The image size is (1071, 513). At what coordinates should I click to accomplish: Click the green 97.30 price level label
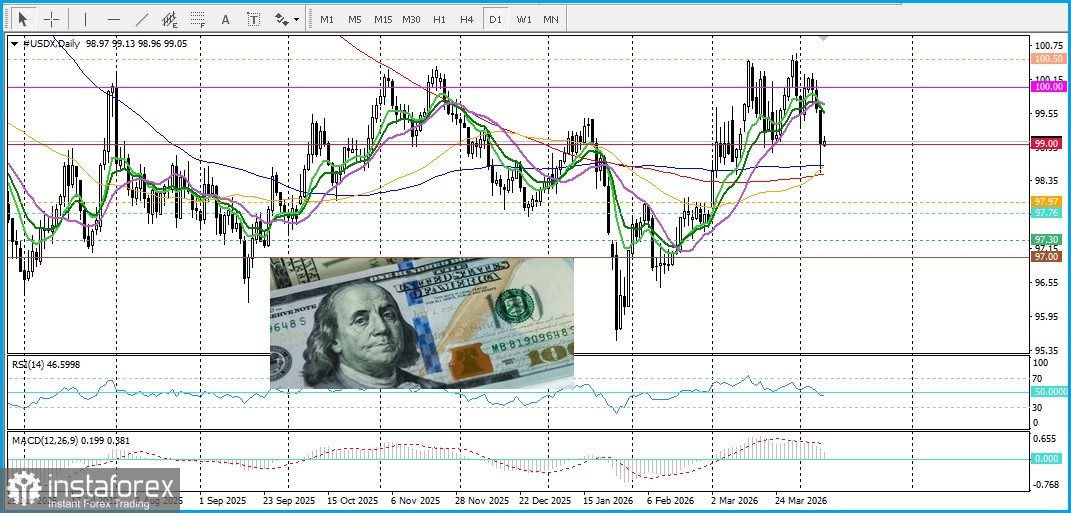(x=1047, y=239)
